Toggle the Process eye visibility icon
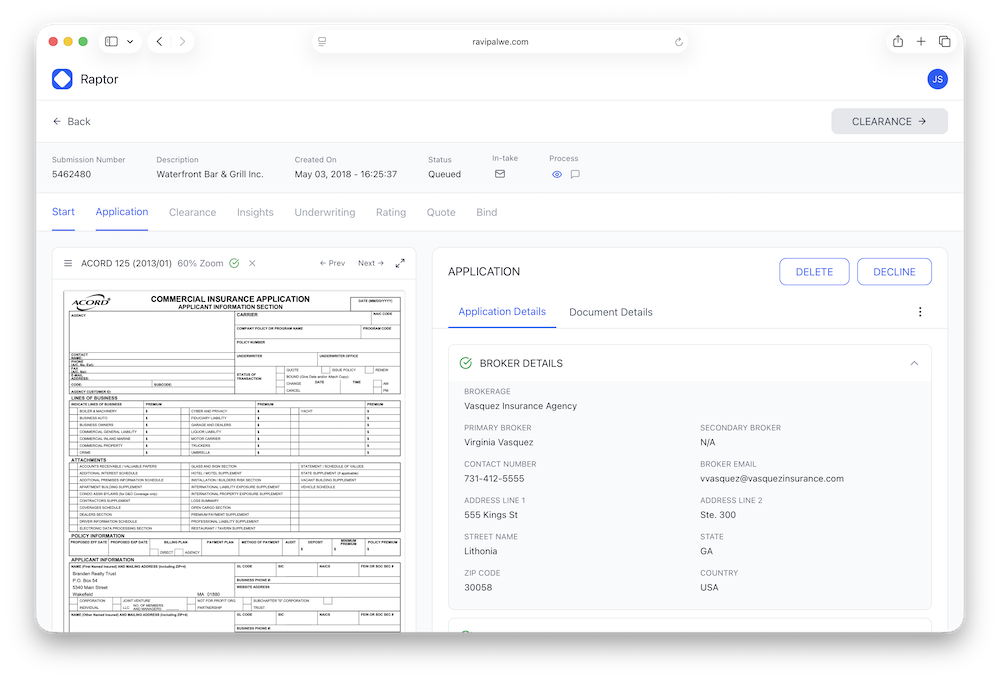This screenshot has height=680, width=1000. (557, 174)
